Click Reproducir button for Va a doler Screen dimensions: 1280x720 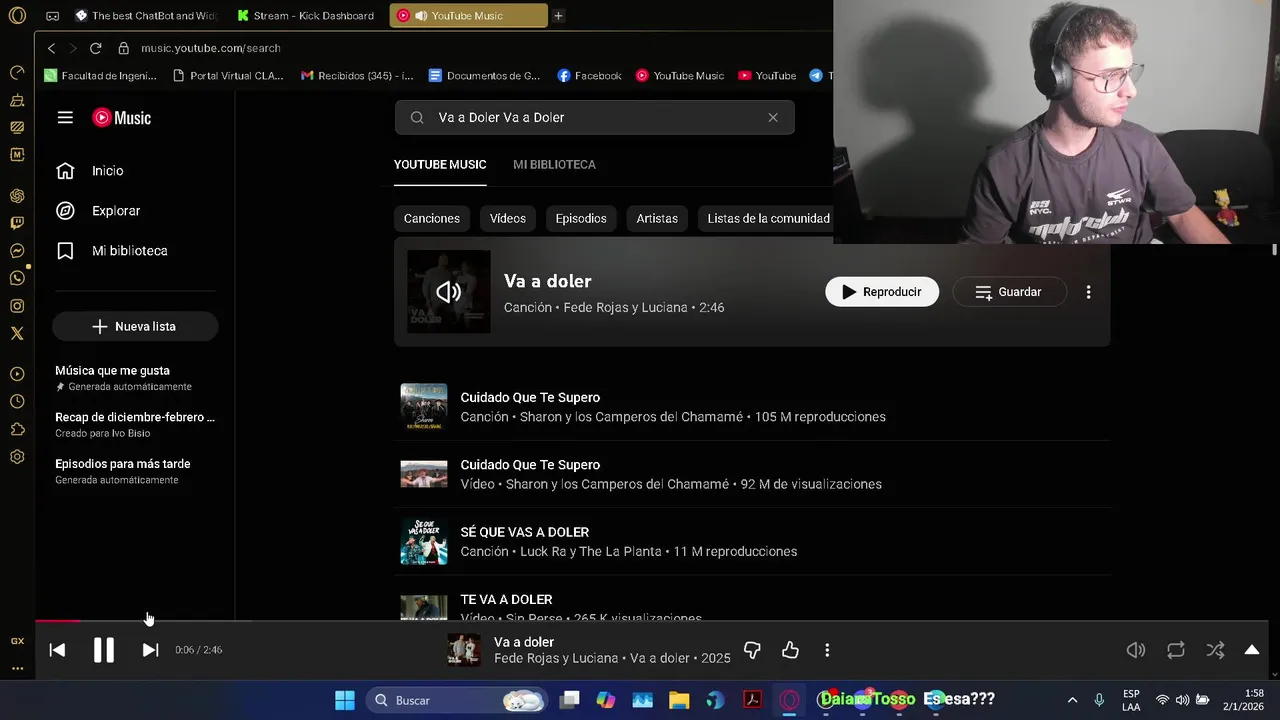[x=882, y=292]
